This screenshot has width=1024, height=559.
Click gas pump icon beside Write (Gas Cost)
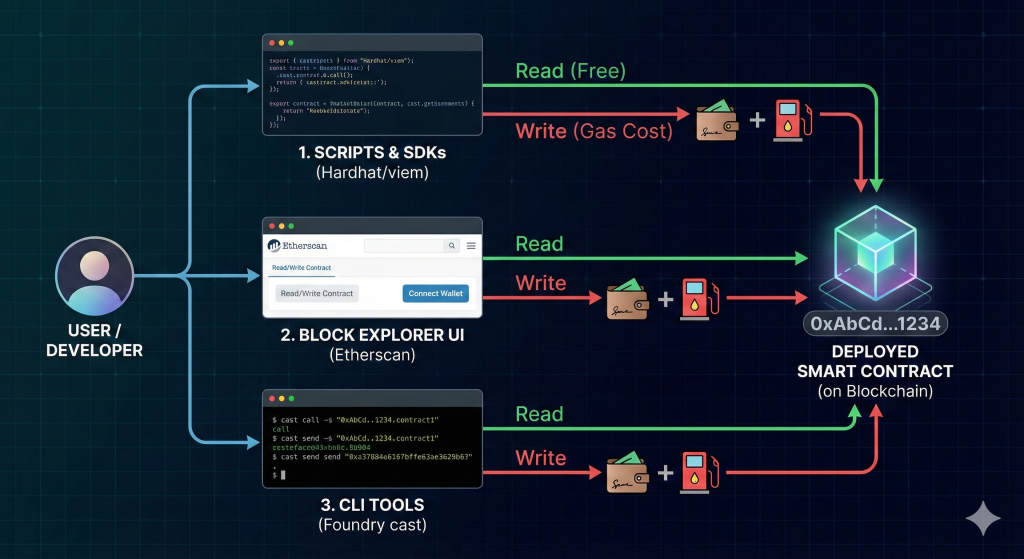coord(794,120)
